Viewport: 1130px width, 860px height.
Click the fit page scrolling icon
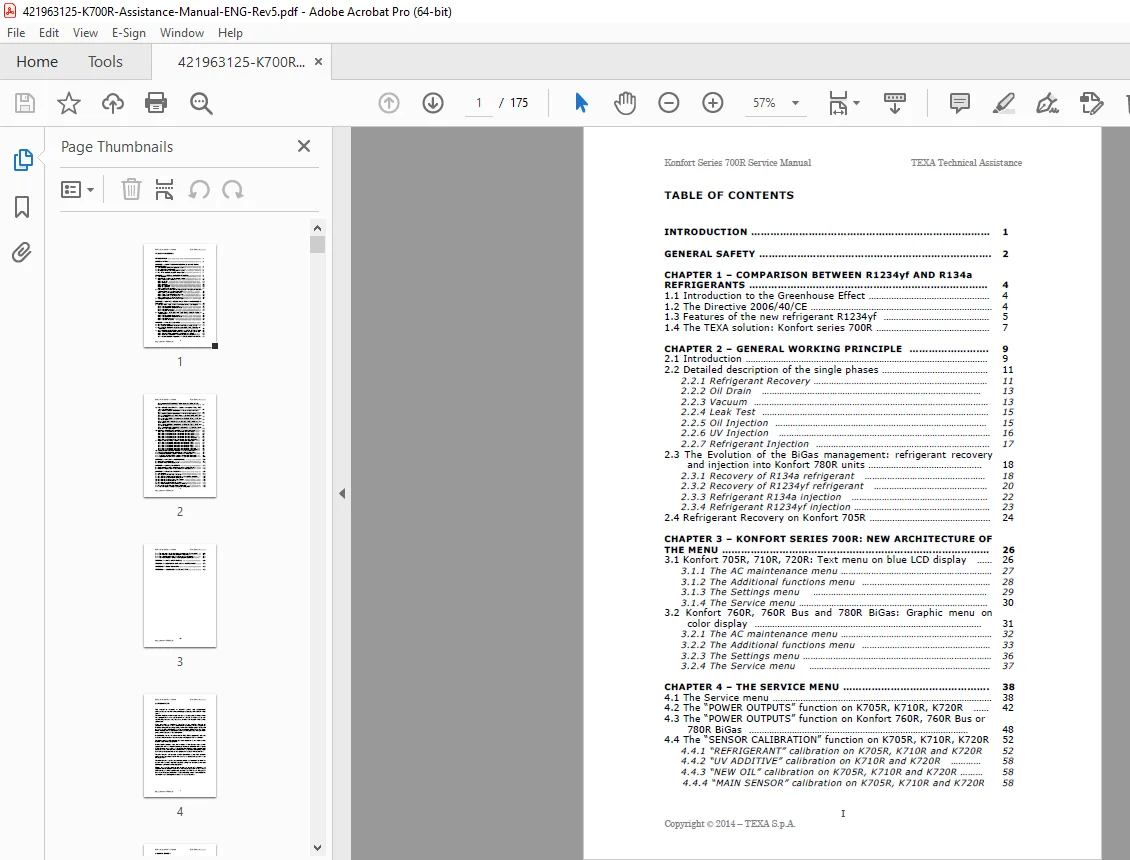click(x=838, y=103)
